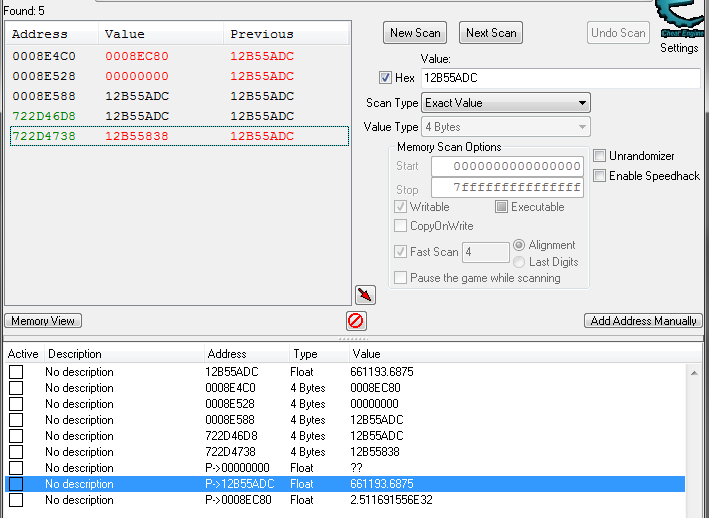Click the red circle clear list icon
The width and height of the screenshot is (709, 518).
[356, 321]
